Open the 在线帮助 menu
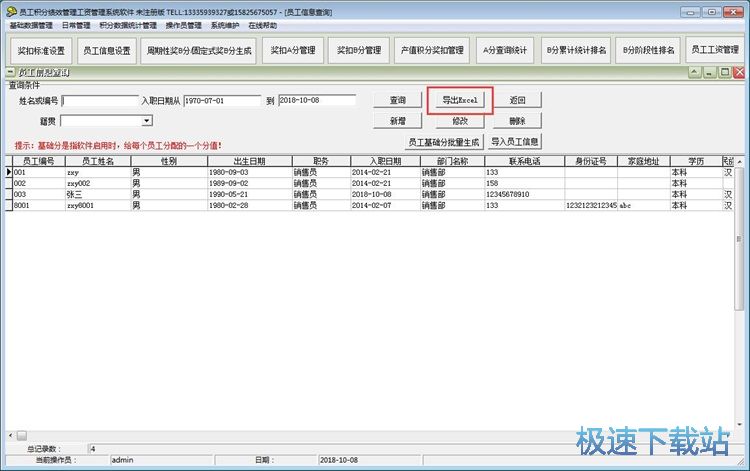This screenshot has width=750, height=471. pos(263,25)
